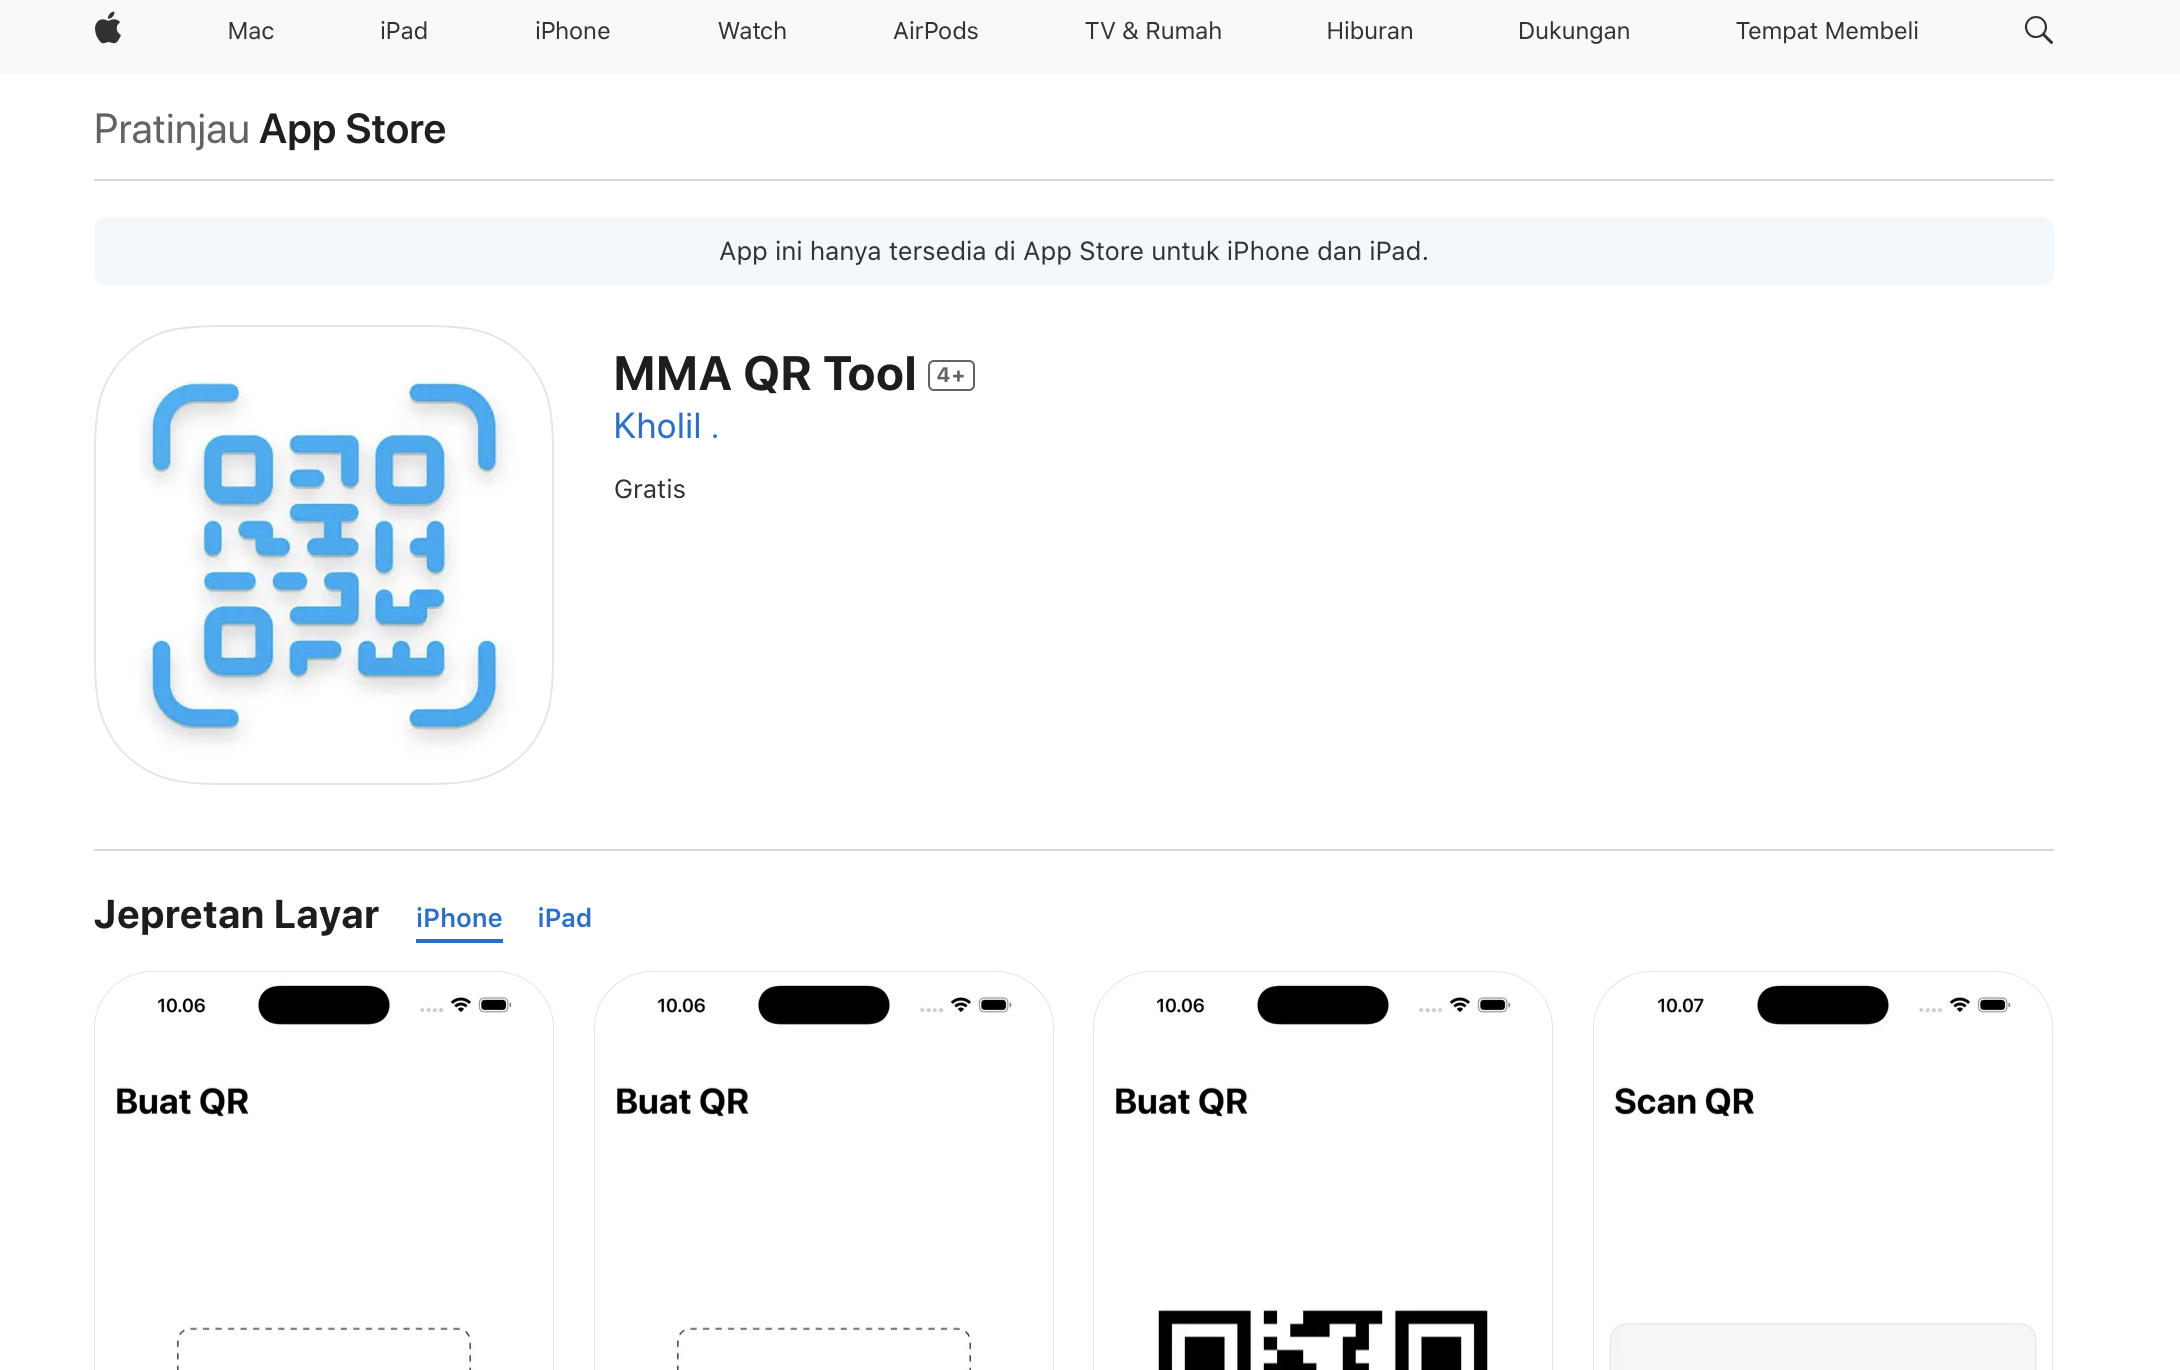Click the App Store heading link
2180x1370 pixels.
352,129
